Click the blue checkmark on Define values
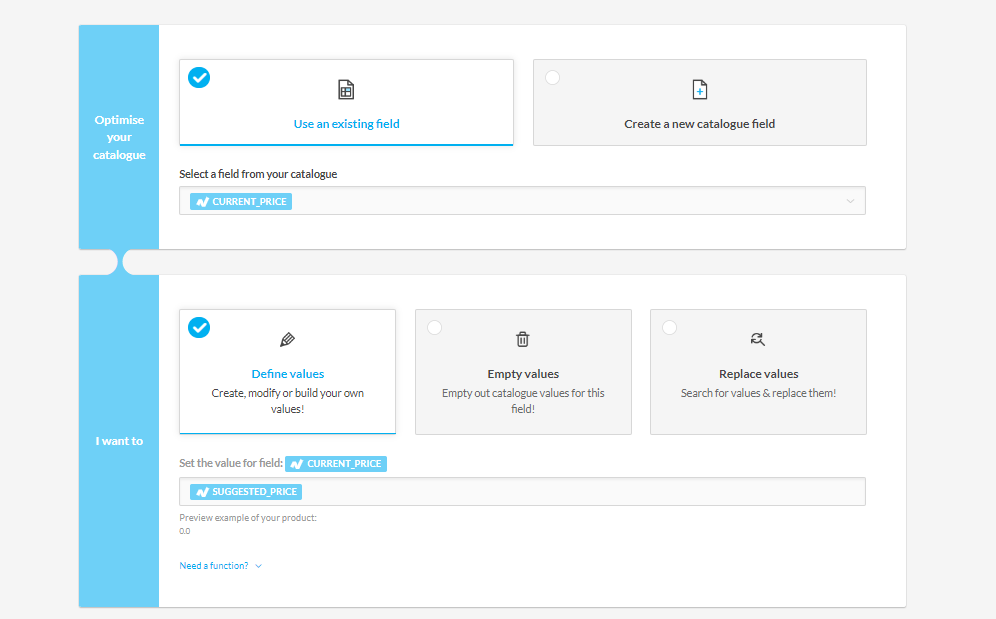The width and height of the screenshot is (996, 619). point(200,327)
